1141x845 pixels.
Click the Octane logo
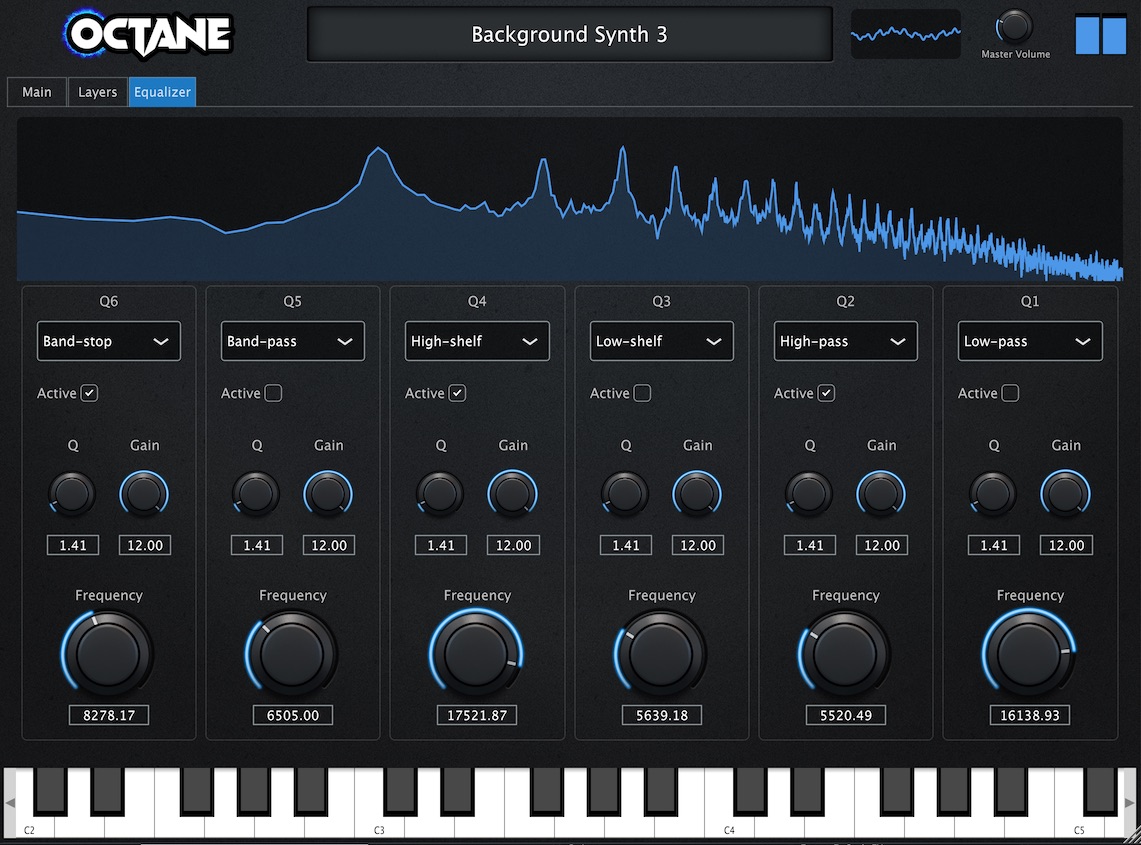[x=147, y=34]
